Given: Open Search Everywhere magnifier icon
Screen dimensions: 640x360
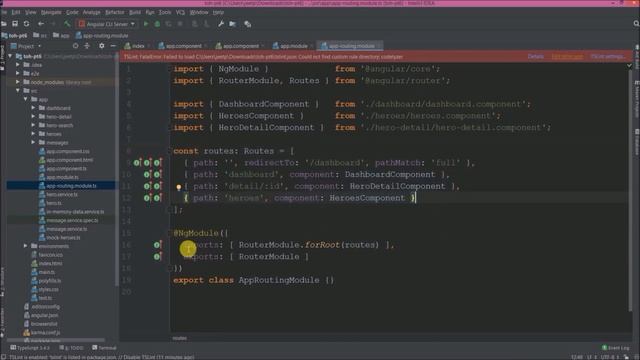Looking at the screenshot, I should click(x=636, y=24).
